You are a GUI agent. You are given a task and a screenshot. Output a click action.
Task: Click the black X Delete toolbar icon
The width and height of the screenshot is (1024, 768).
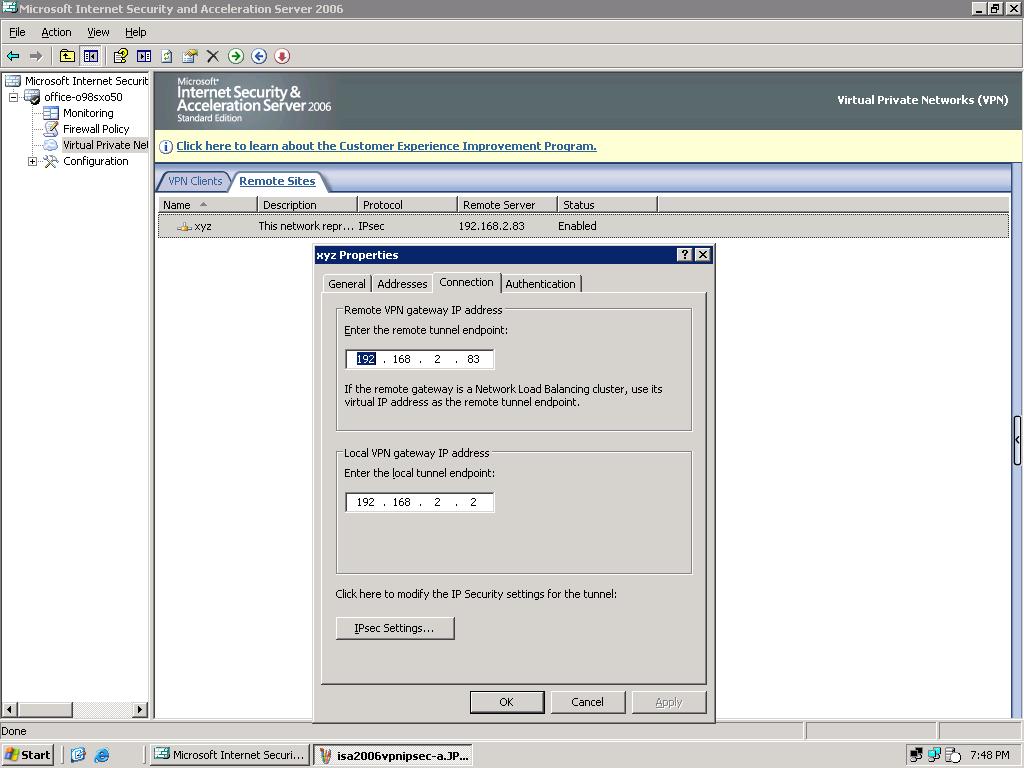(213, 56)
